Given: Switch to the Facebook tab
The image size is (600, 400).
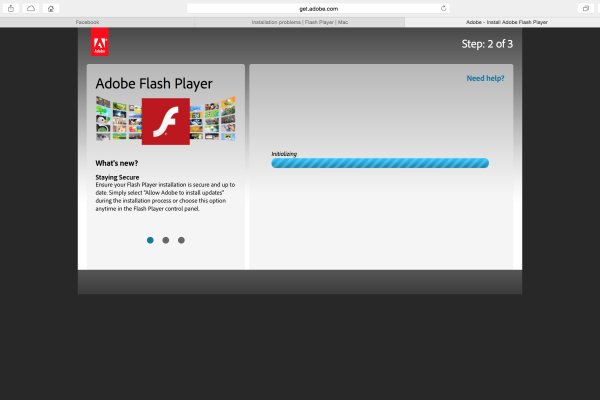Looking at the screenshot, I should point(87,21).
